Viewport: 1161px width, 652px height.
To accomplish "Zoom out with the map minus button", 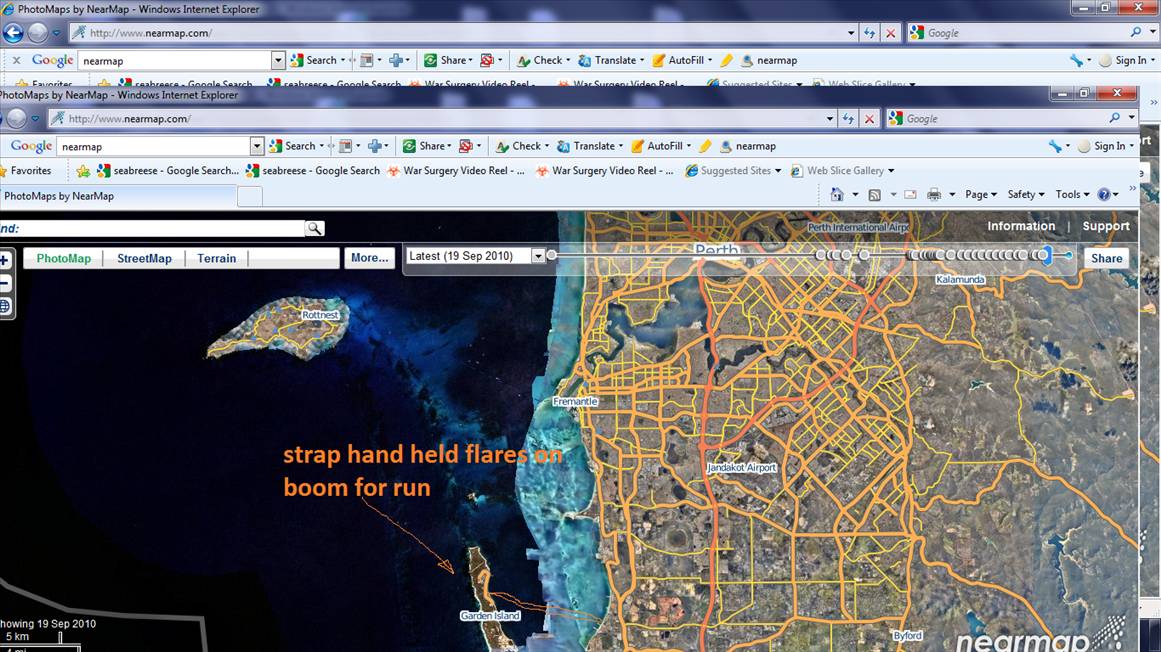I will (5, 284).
